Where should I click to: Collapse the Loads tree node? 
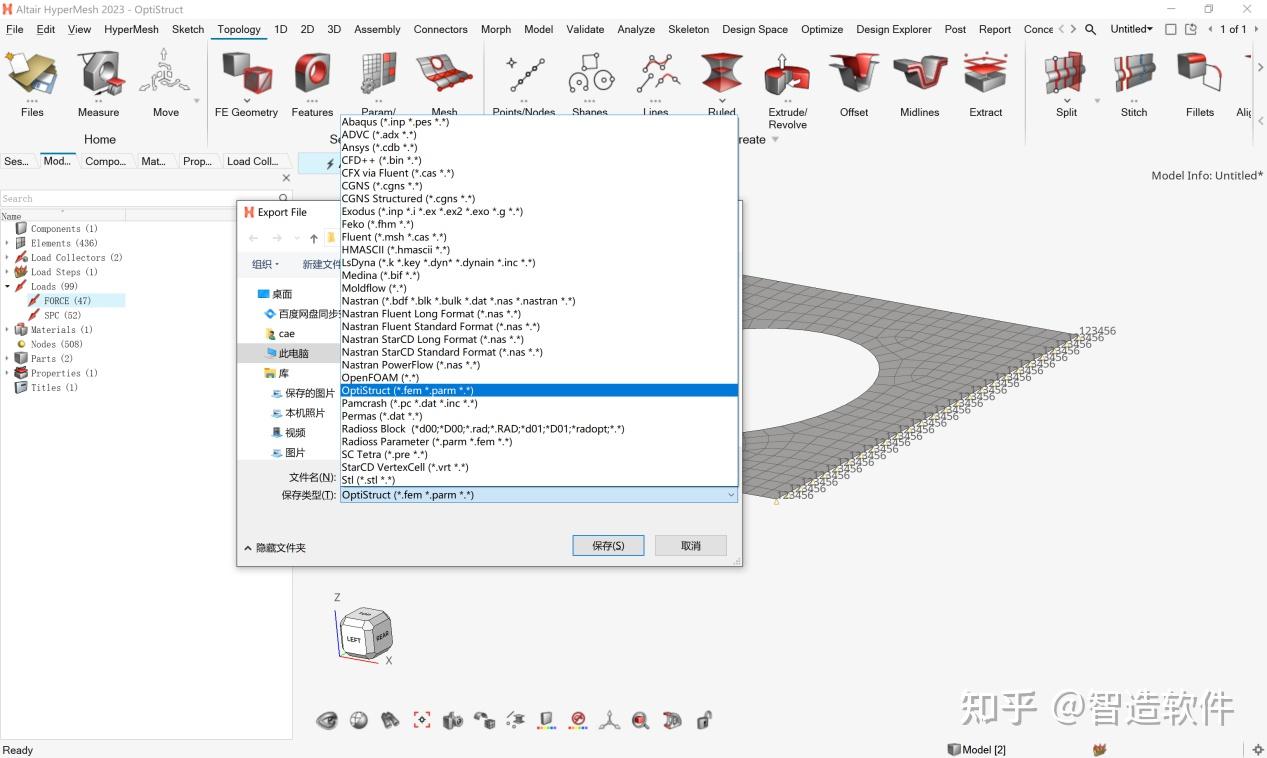pyautogui.click(x=8, y=286)
